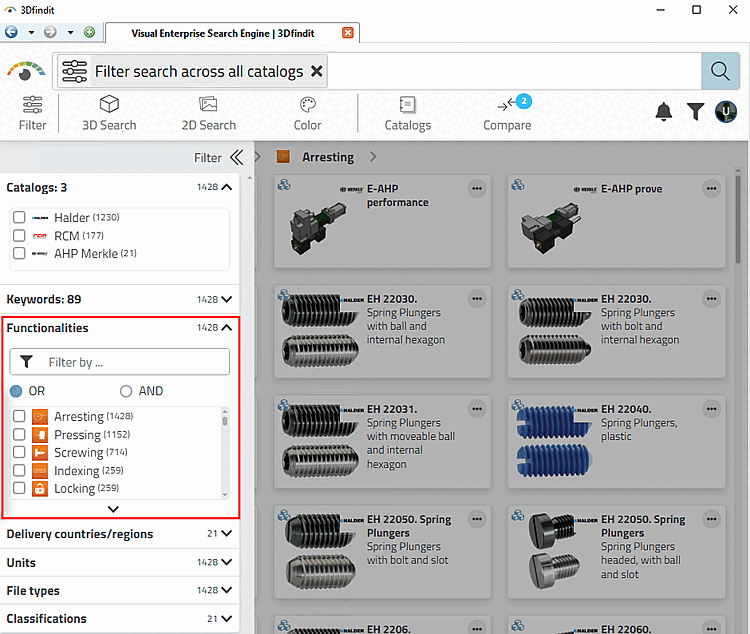Open the 2D Search tool
The image size is (750, 634).
tap(208, 113)
